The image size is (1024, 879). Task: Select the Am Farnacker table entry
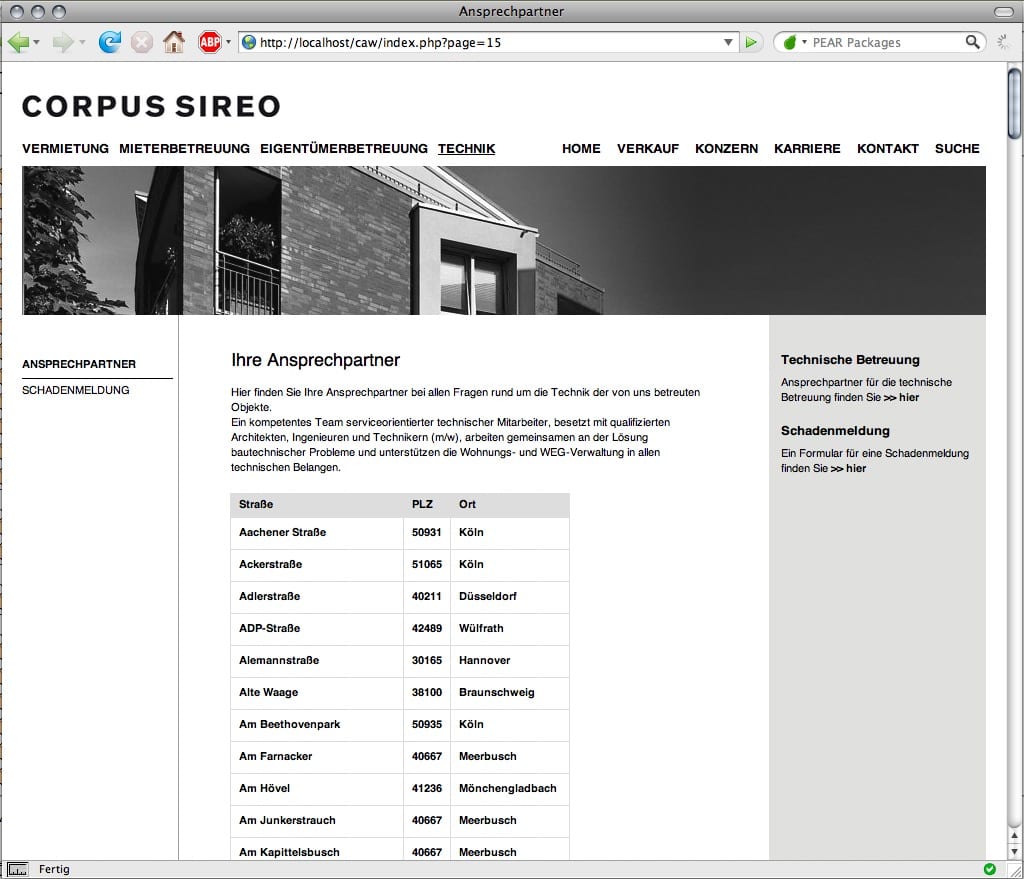tap(276, 756)
